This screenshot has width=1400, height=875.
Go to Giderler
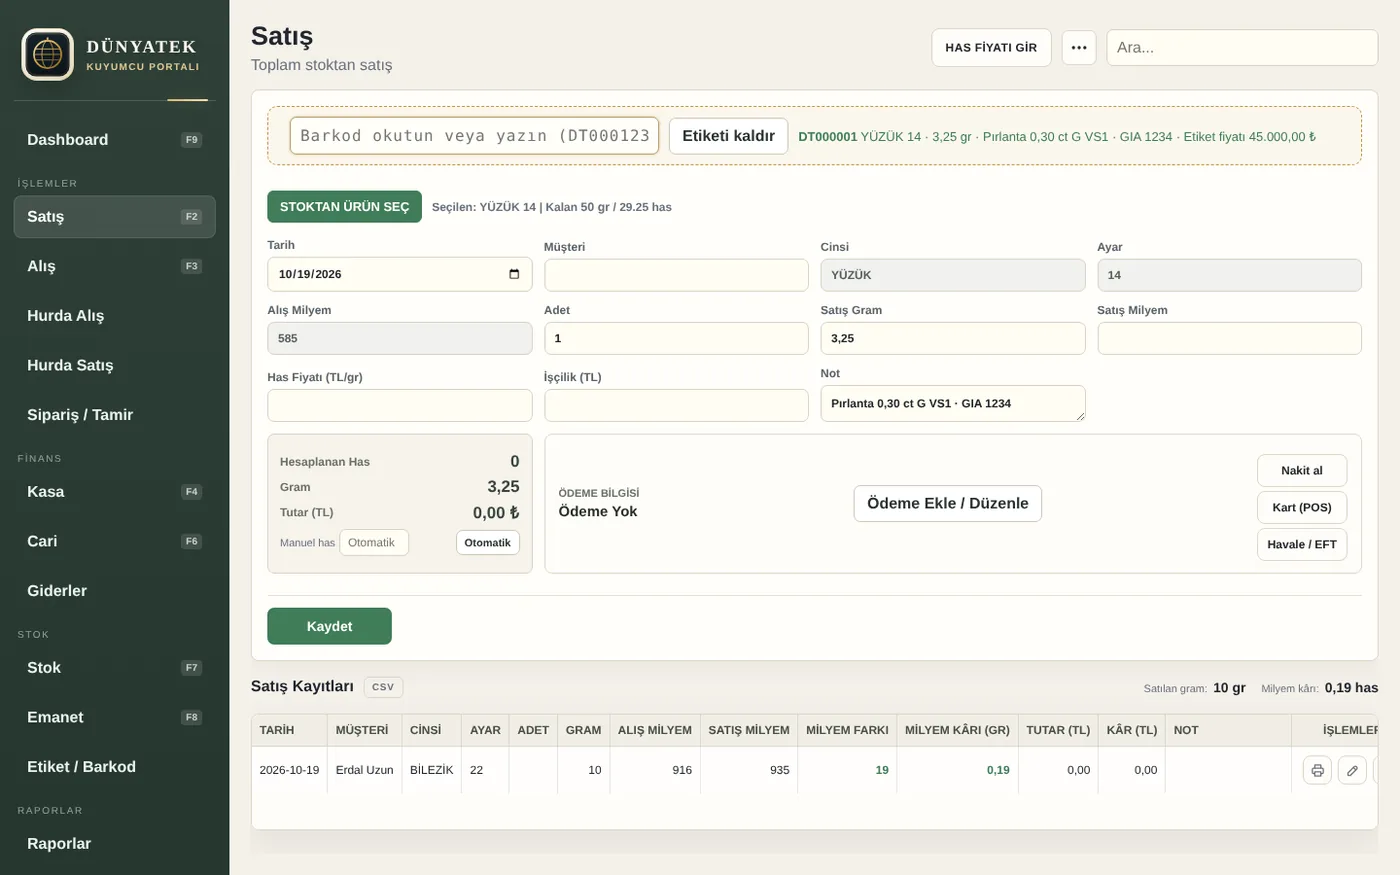pos(115,591)
